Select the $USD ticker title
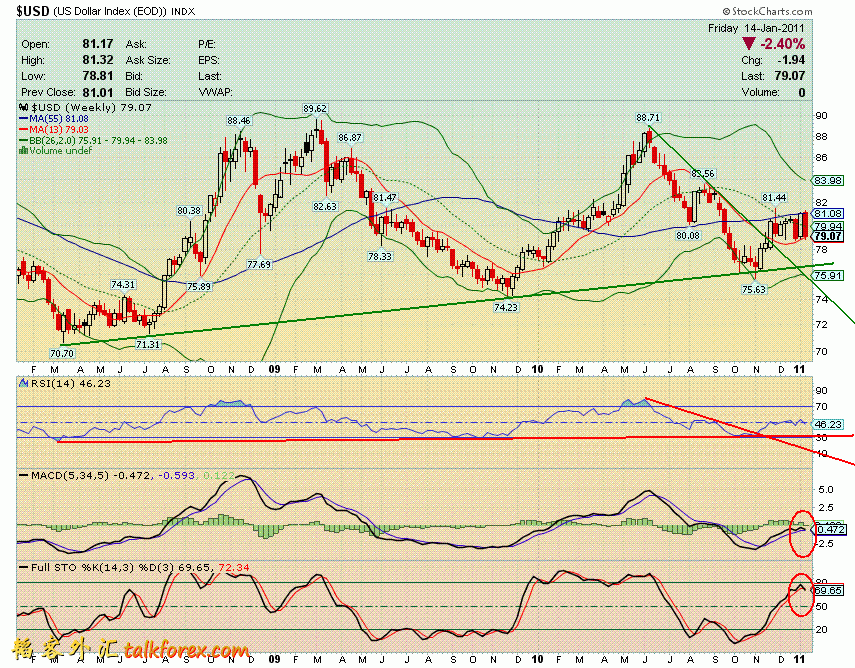This screenshot has width=855, height=668. [x=33, y=11]
